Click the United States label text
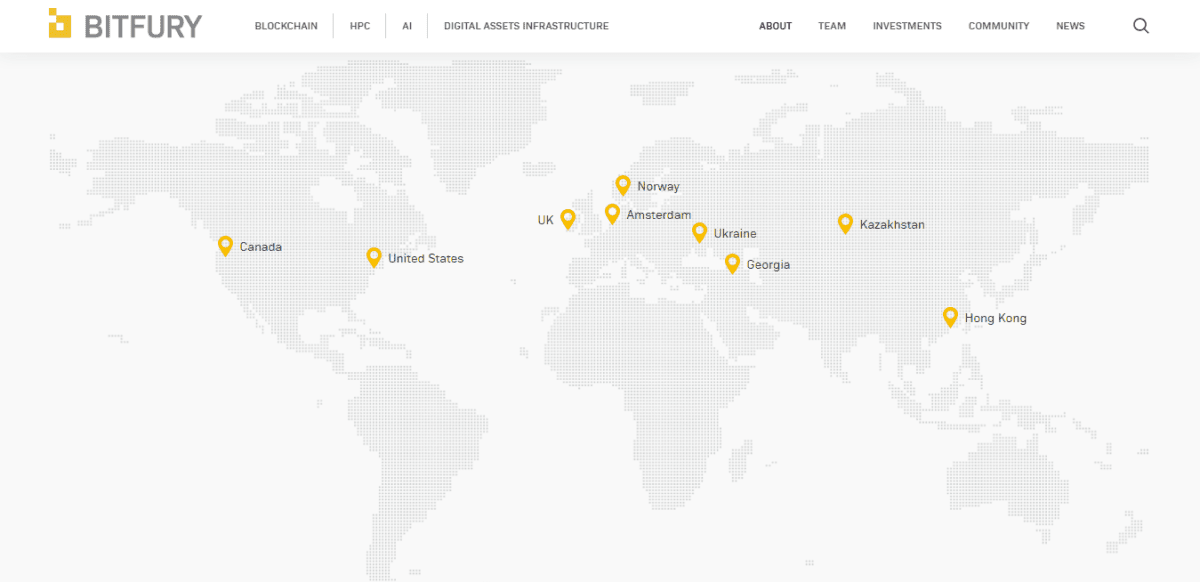Viewport: 1200px width, 582px height. tap(426, 258)
